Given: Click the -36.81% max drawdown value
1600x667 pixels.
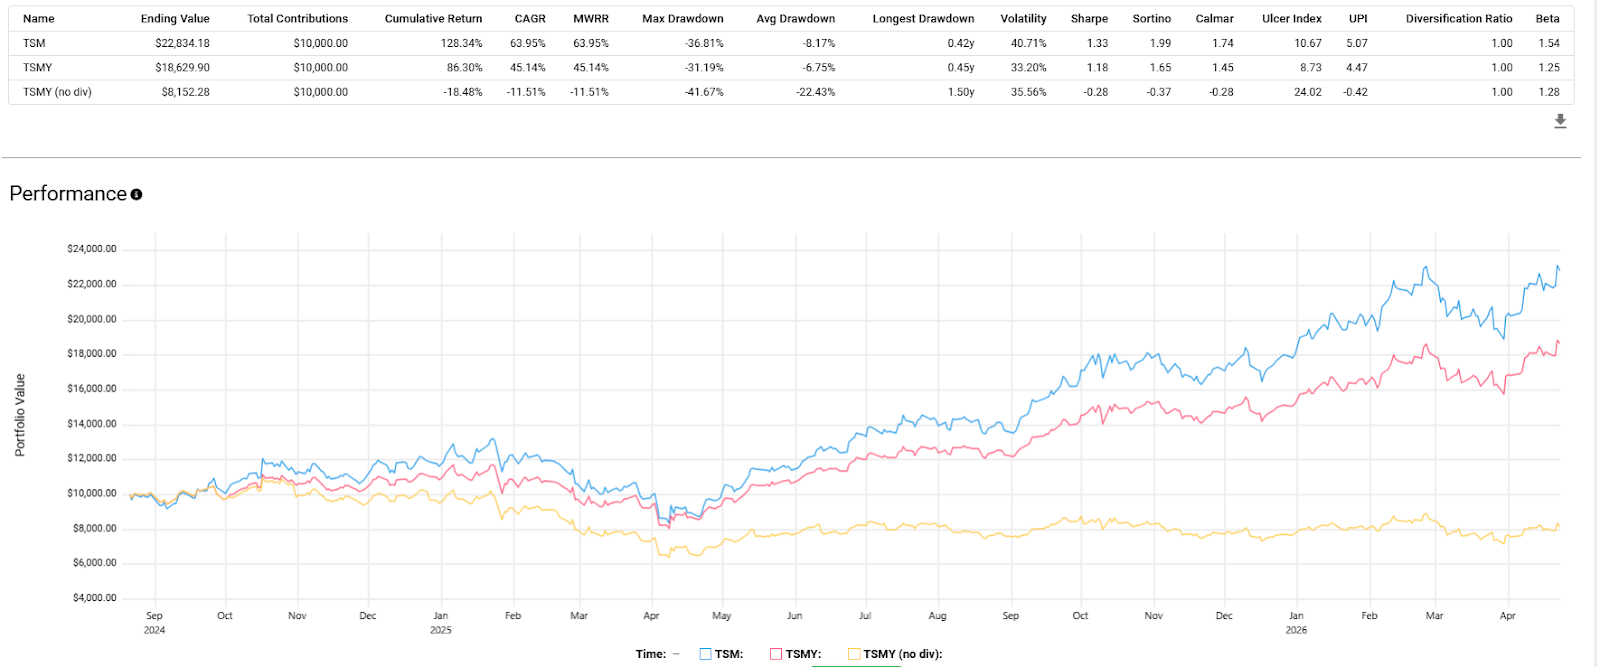Looking at the screenshot, I should point(704,44).
